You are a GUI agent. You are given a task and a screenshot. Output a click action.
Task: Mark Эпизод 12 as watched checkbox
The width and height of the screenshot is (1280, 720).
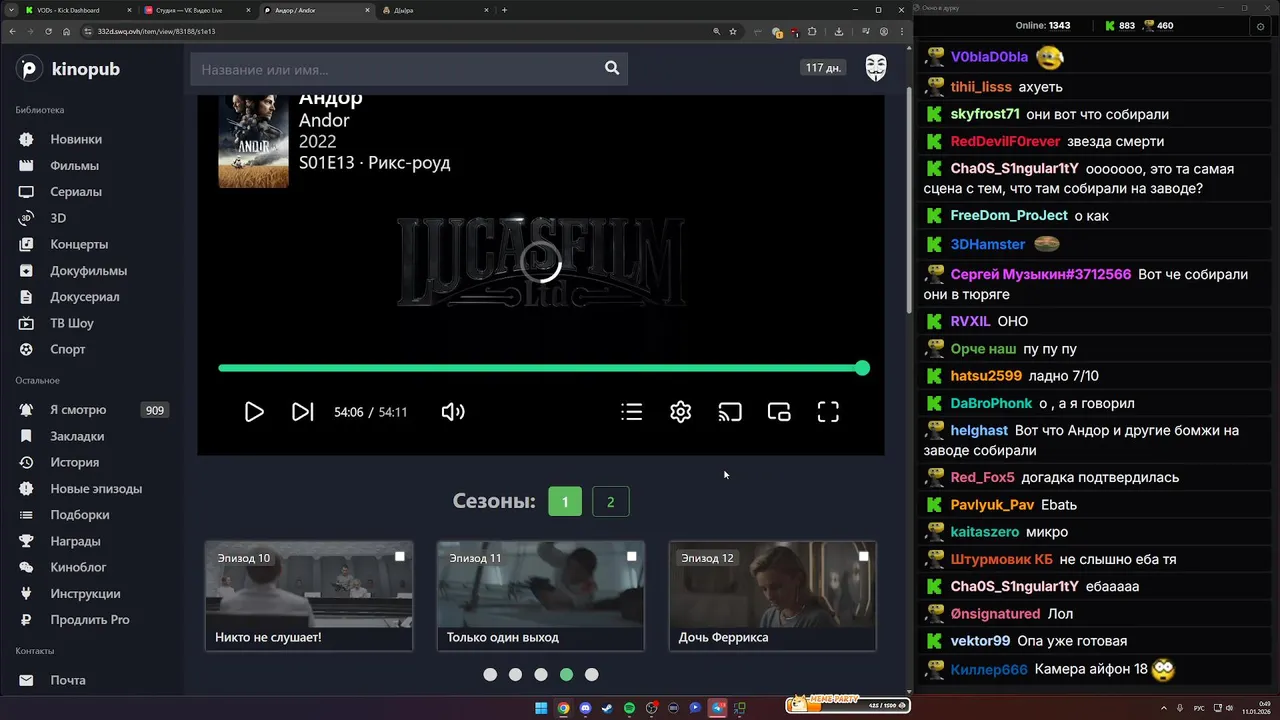pyautogui.click(x=864, y=556)
